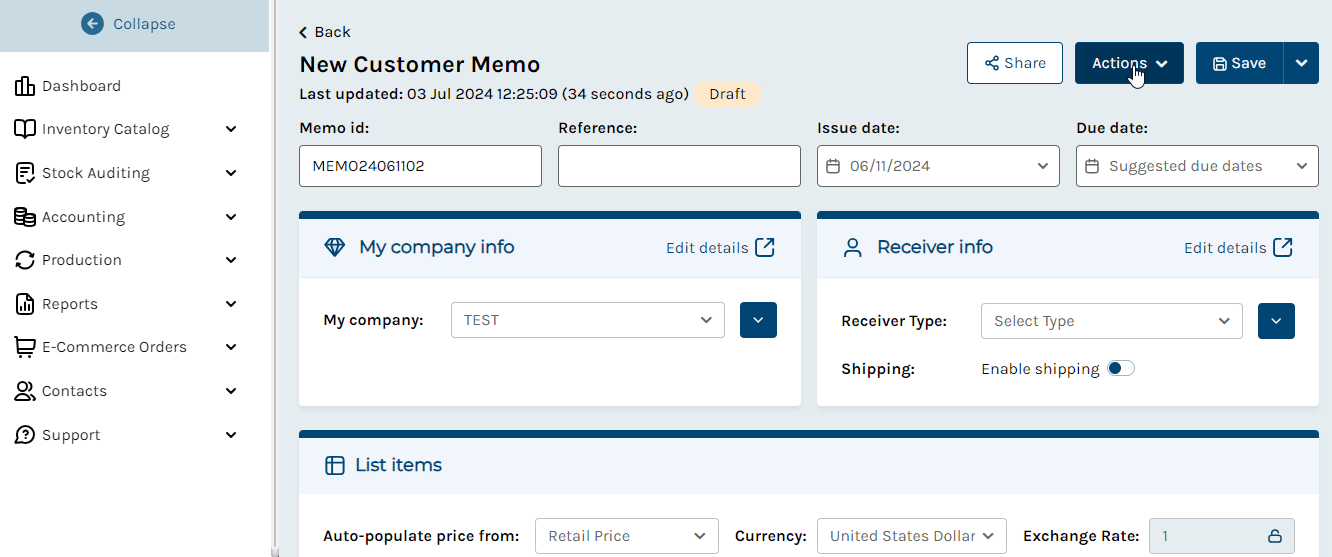Go Back to the previous page
This screenshot has width=1332, height=557.
pyautogui.click(x=325, y=32)
